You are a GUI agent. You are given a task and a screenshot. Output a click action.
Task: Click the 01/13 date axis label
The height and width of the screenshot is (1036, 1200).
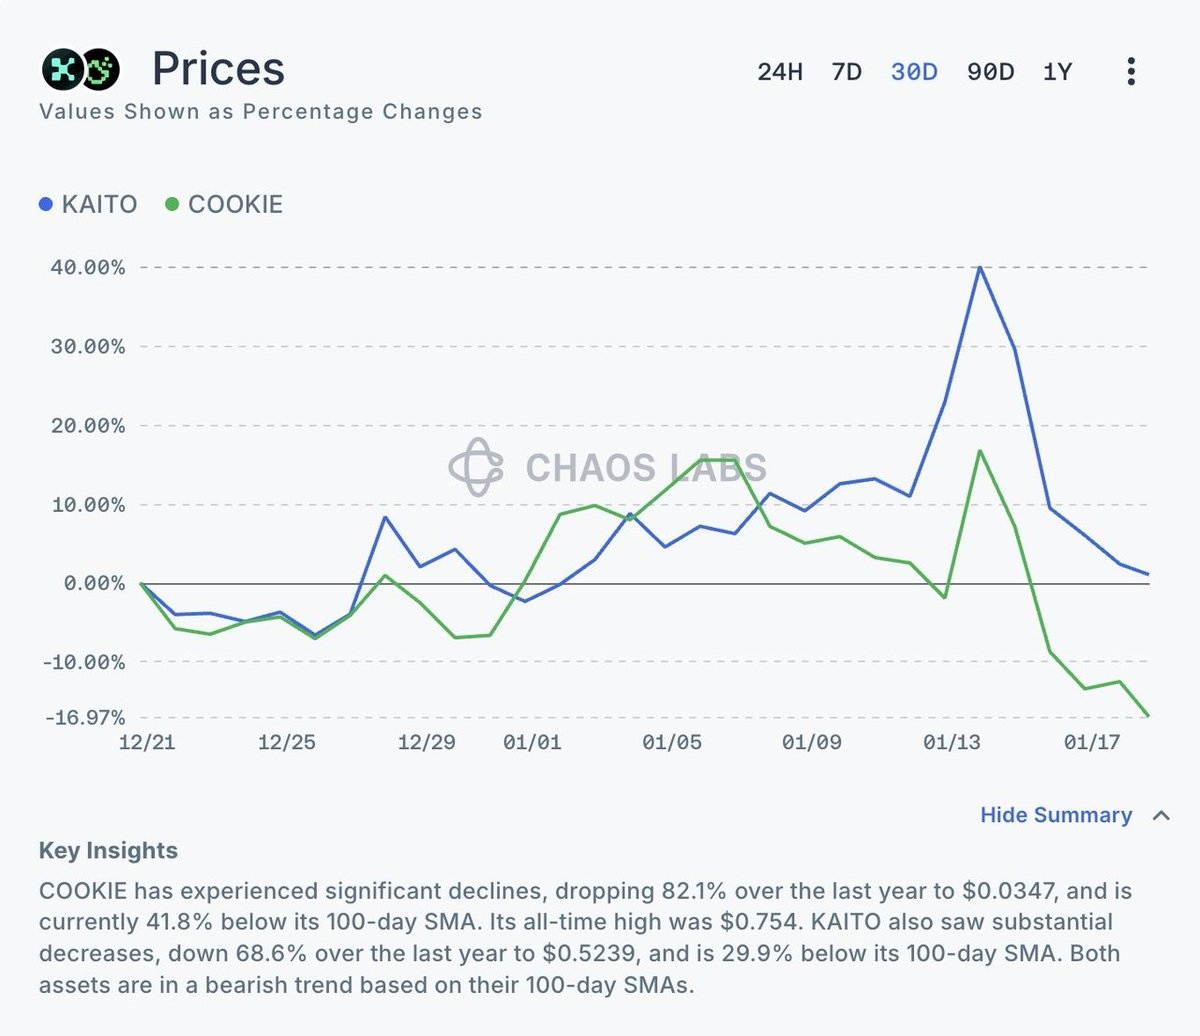[x=951, y=742]
